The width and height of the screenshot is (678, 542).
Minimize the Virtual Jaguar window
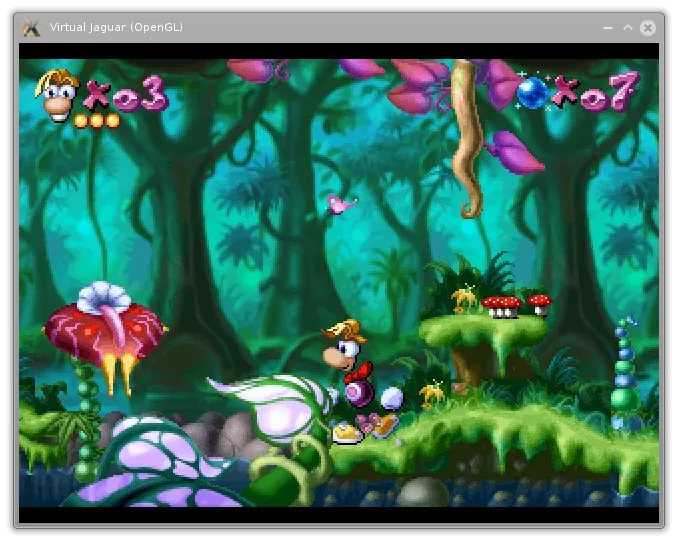coord(608,28)
